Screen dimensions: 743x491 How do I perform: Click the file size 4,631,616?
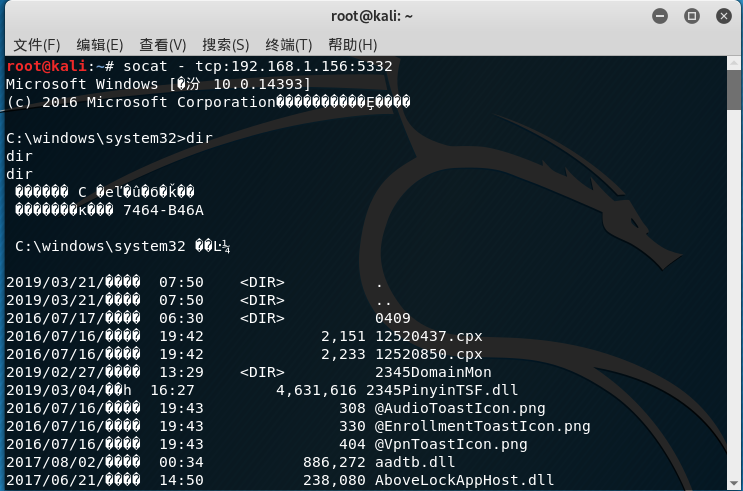[x=316, y=391]
